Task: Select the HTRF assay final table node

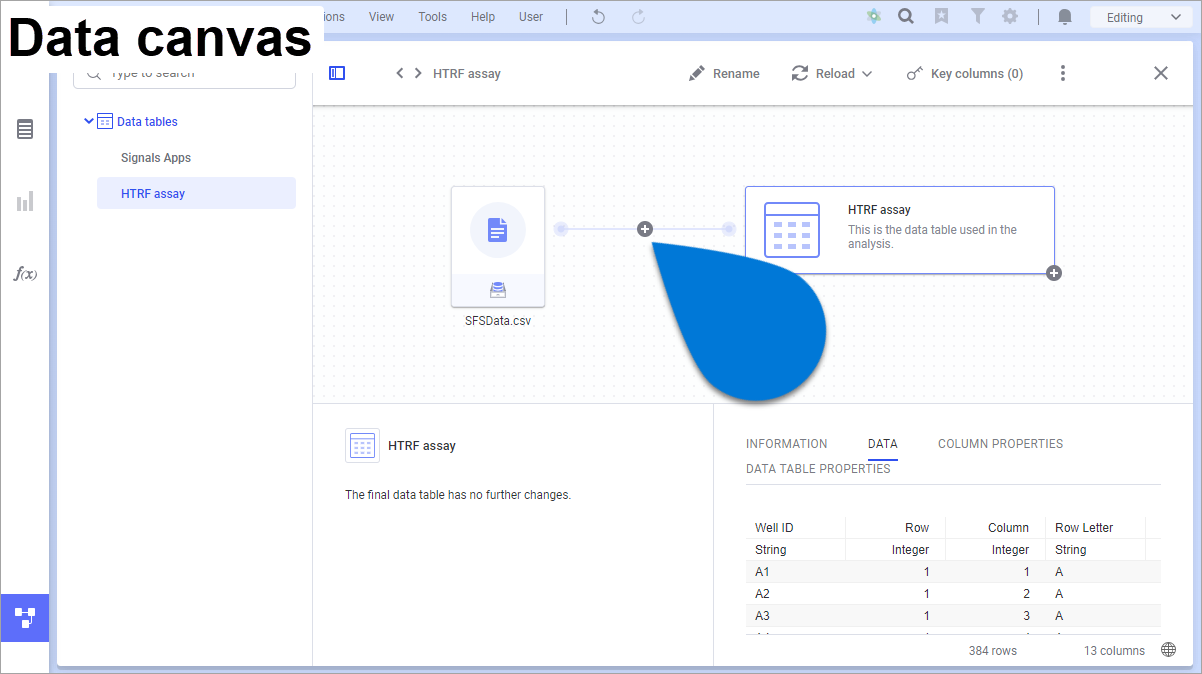Action: (900, 229)
